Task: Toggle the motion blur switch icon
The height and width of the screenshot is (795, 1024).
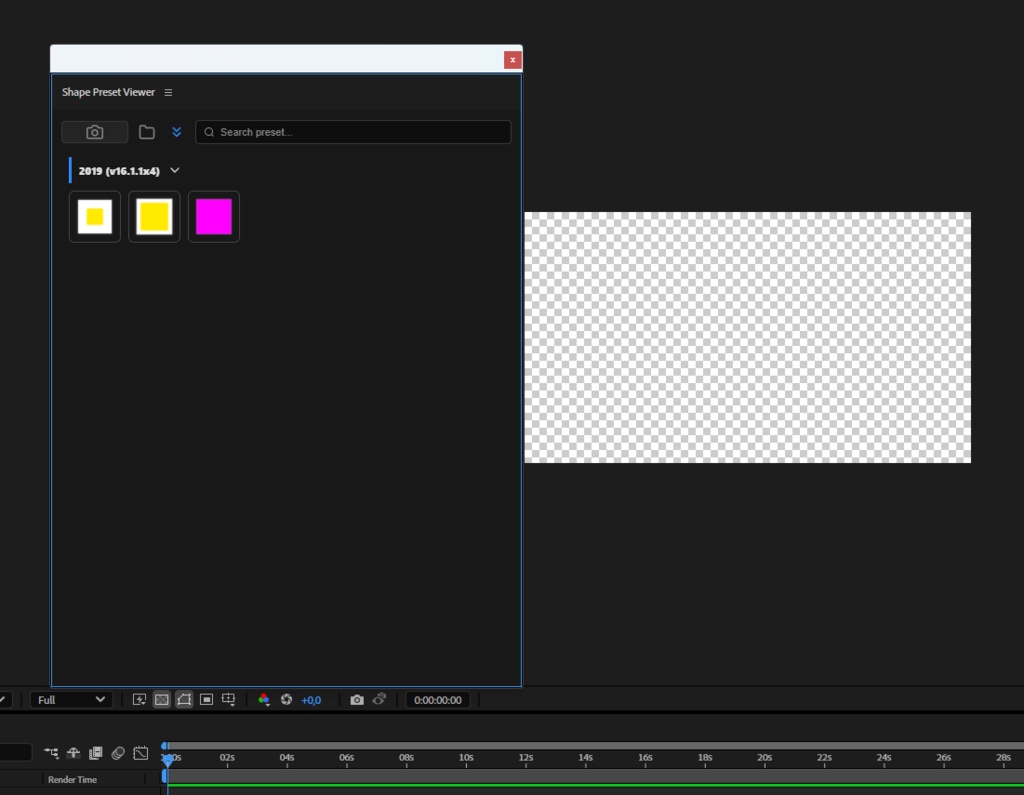Action: (118, 753)
